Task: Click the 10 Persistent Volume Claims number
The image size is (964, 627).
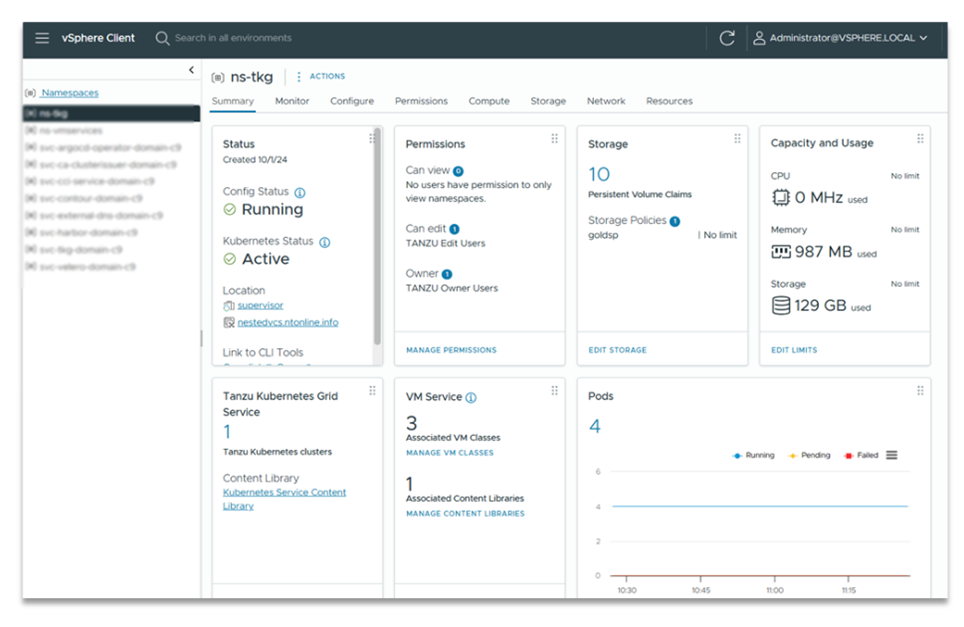Action: click(599, 175)
